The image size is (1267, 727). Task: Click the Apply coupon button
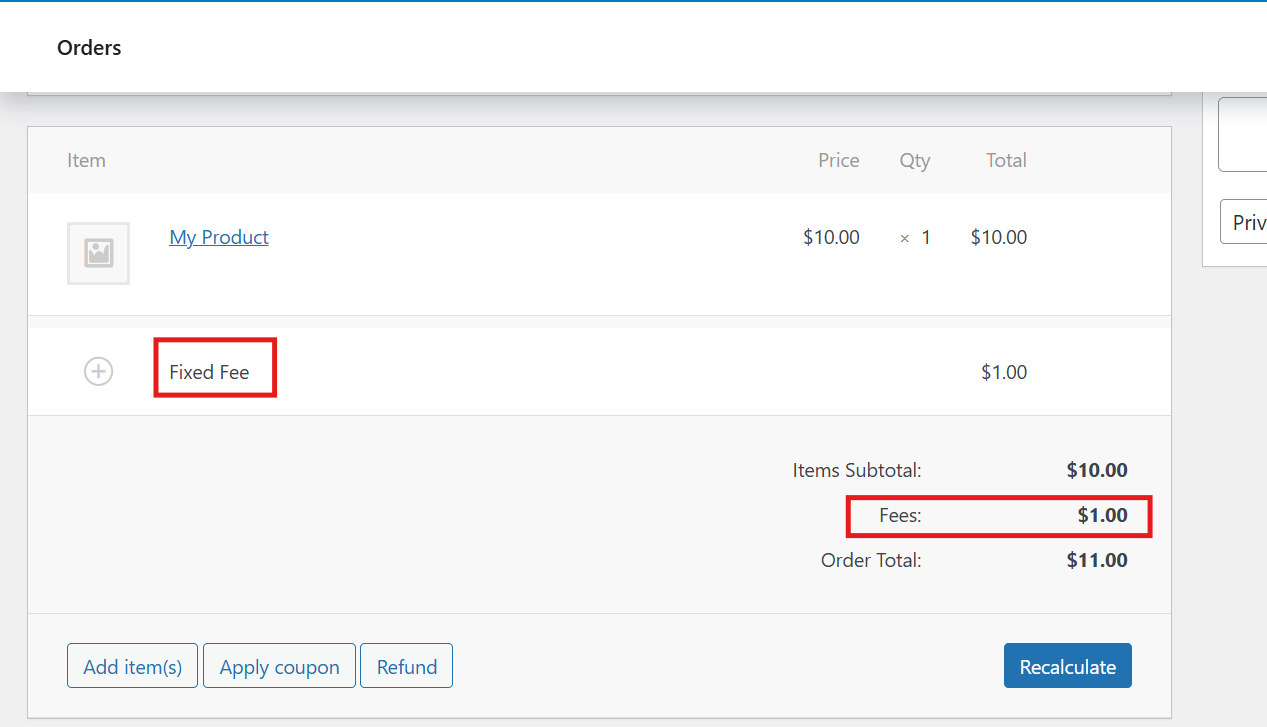(x=279, y=666)
